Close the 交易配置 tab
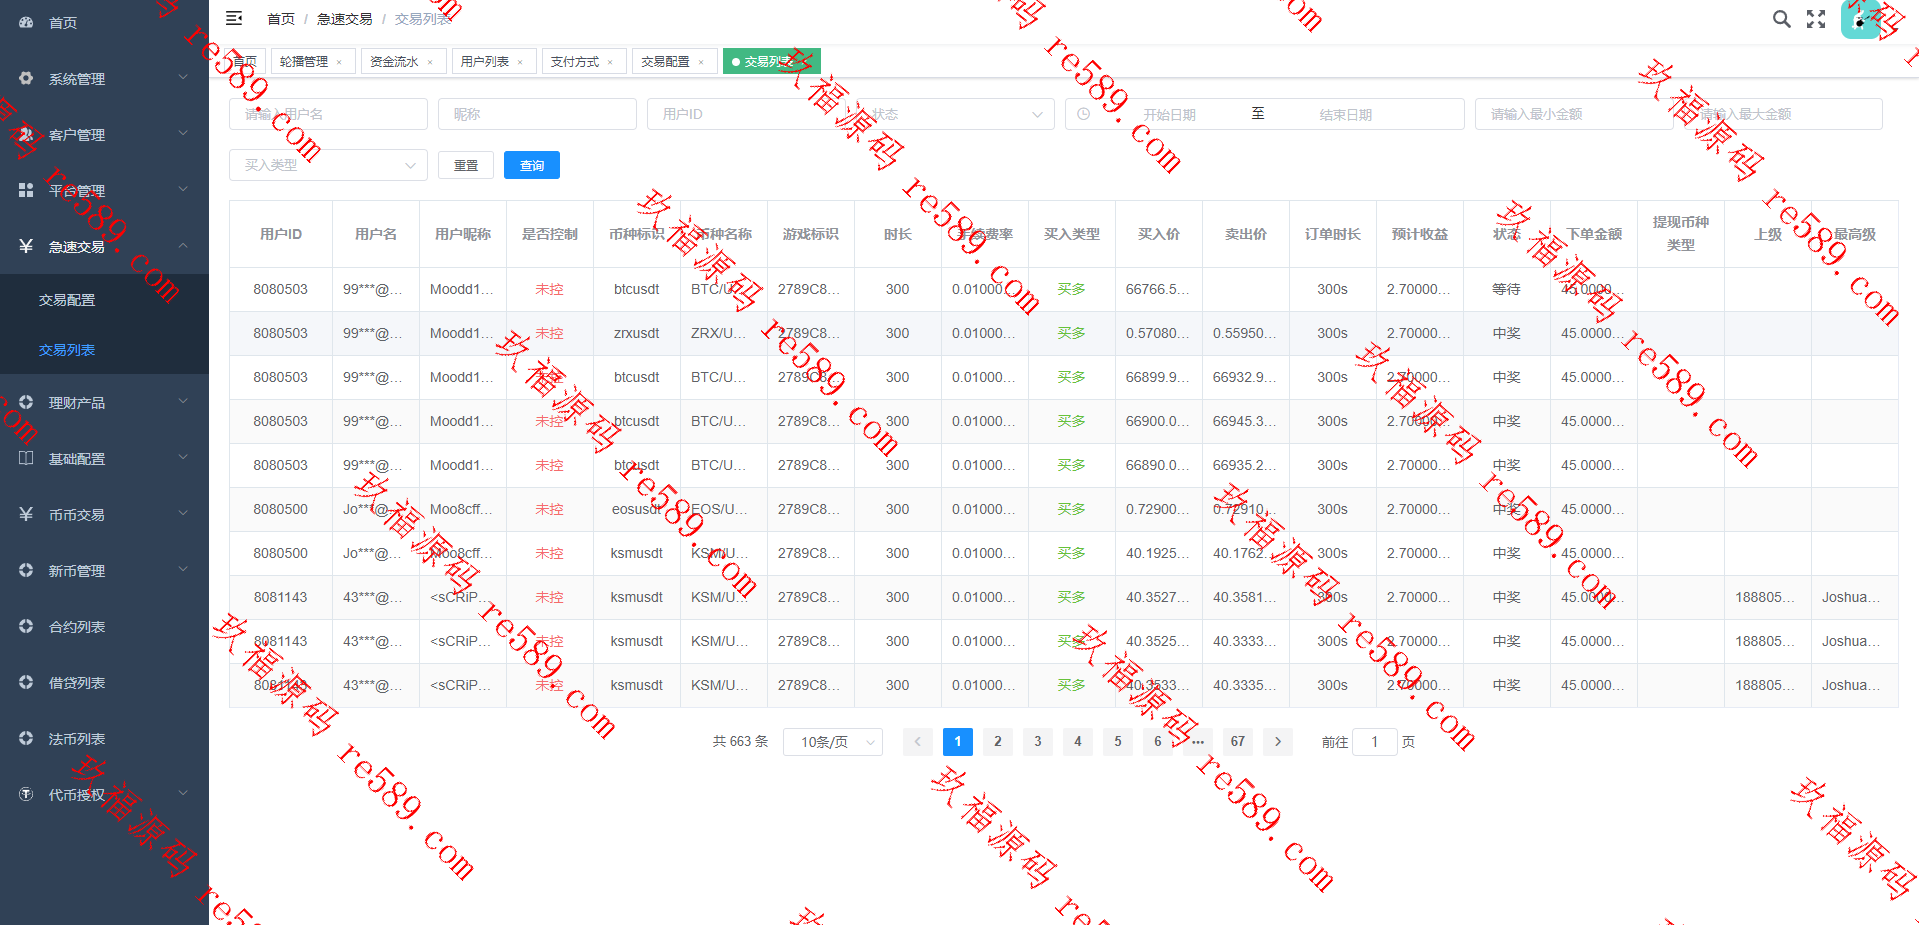Screen dimensions: 1919x925 (701, 62)
